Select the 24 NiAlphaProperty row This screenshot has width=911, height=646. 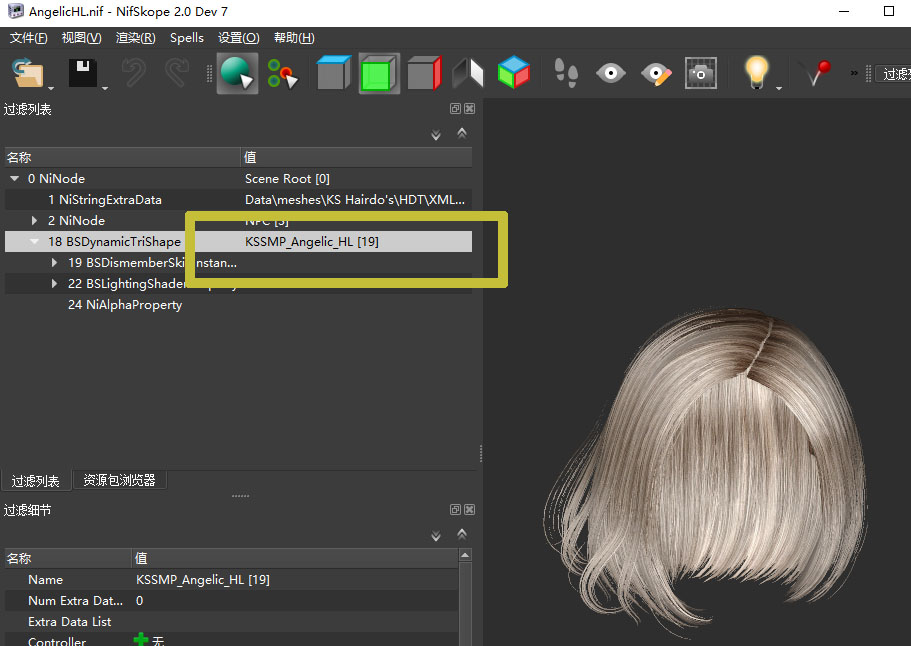pyautogui.click(x=238, y=304)
